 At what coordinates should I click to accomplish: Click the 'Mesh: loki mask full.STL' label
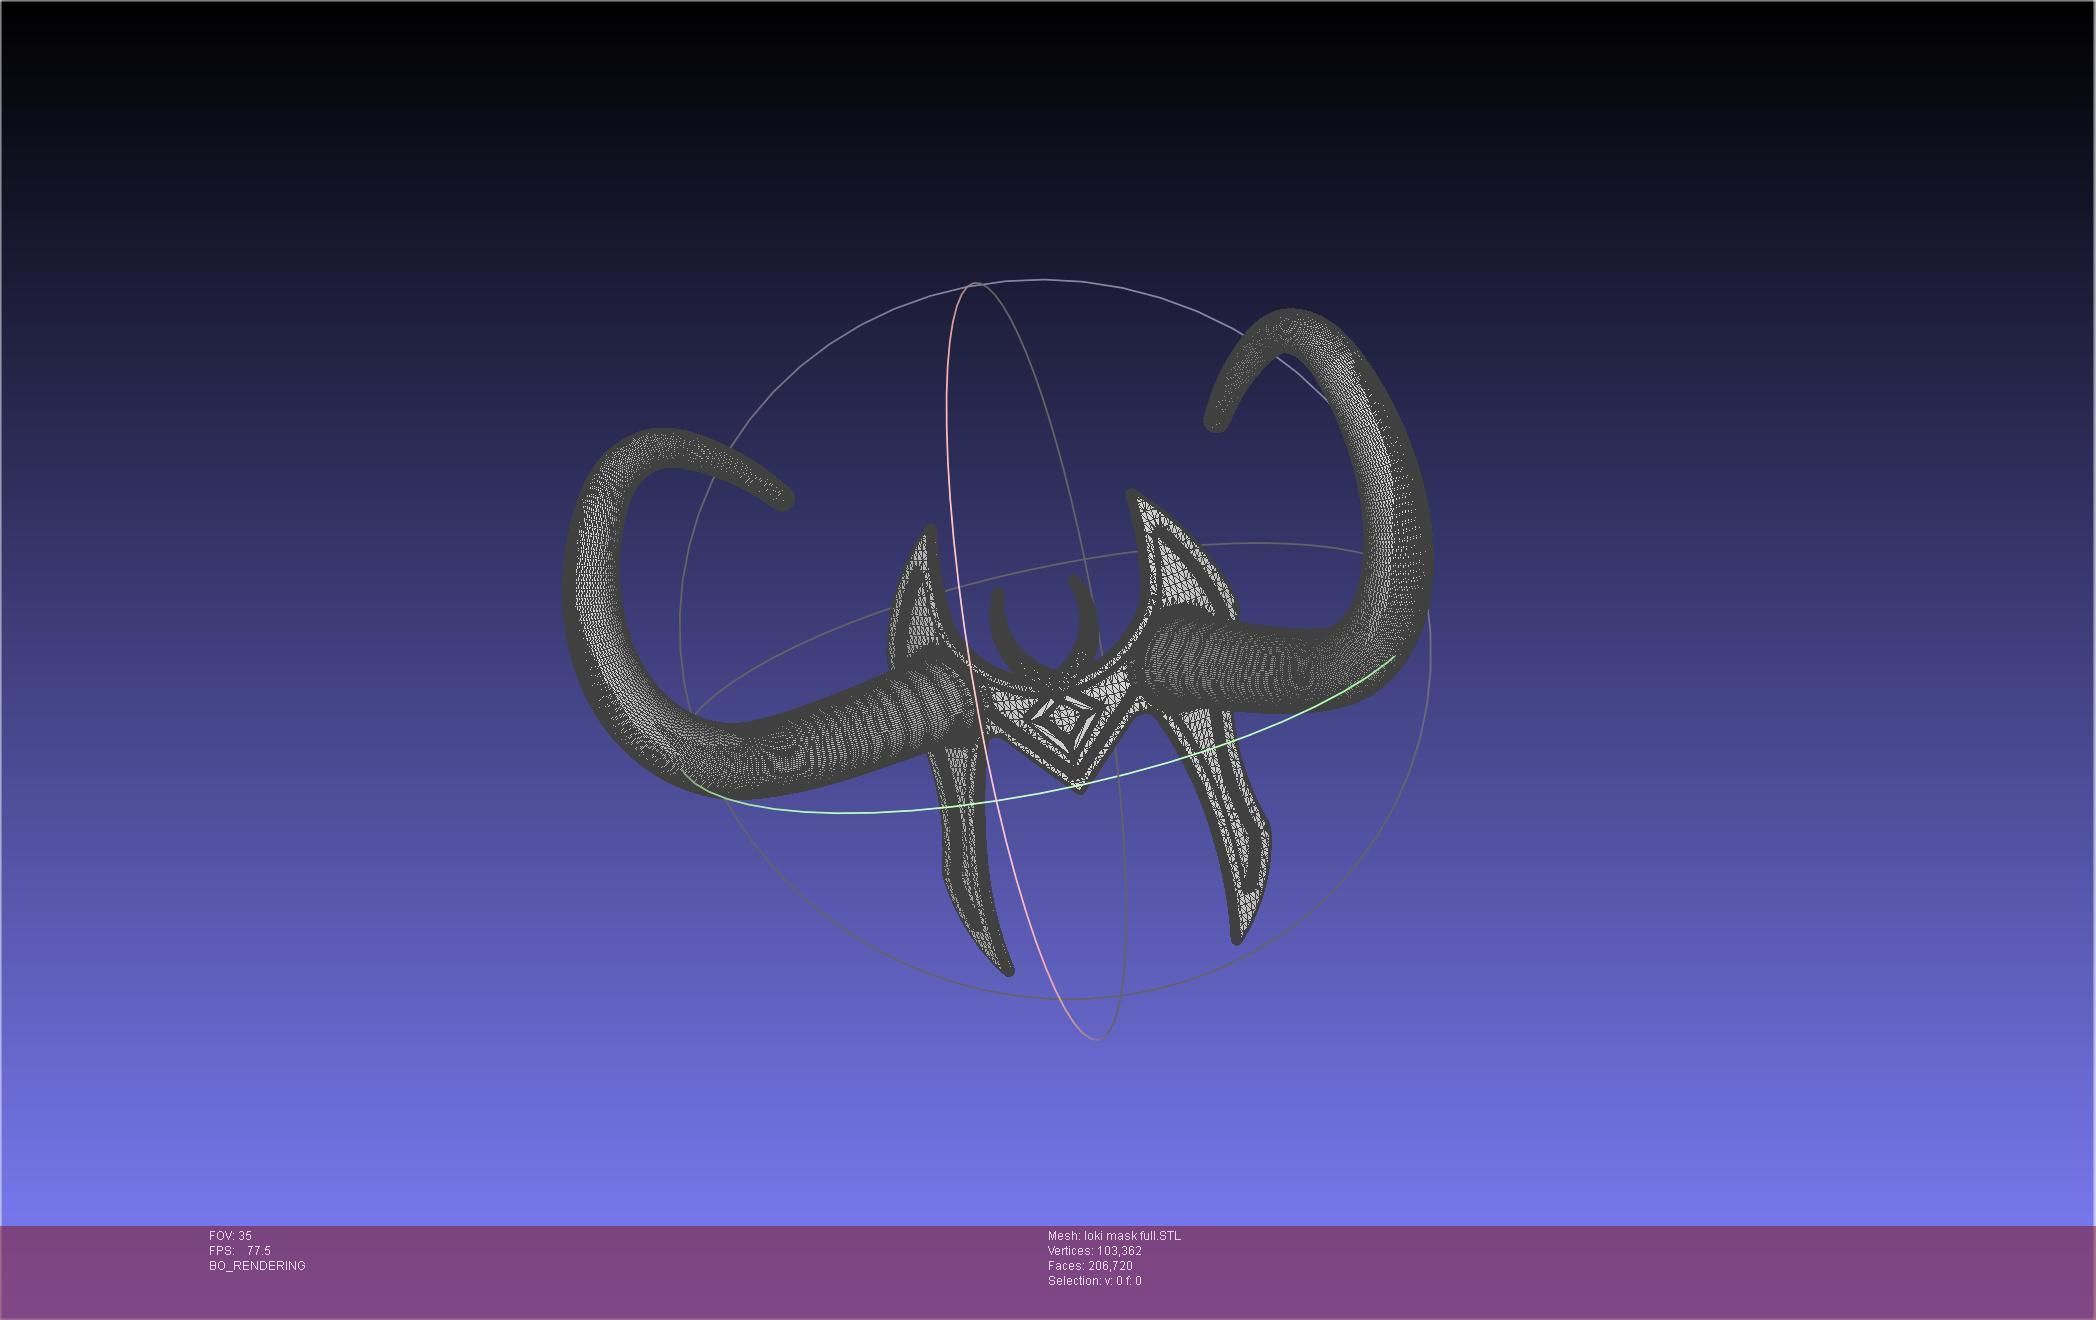click(x=1114, y=1236)
